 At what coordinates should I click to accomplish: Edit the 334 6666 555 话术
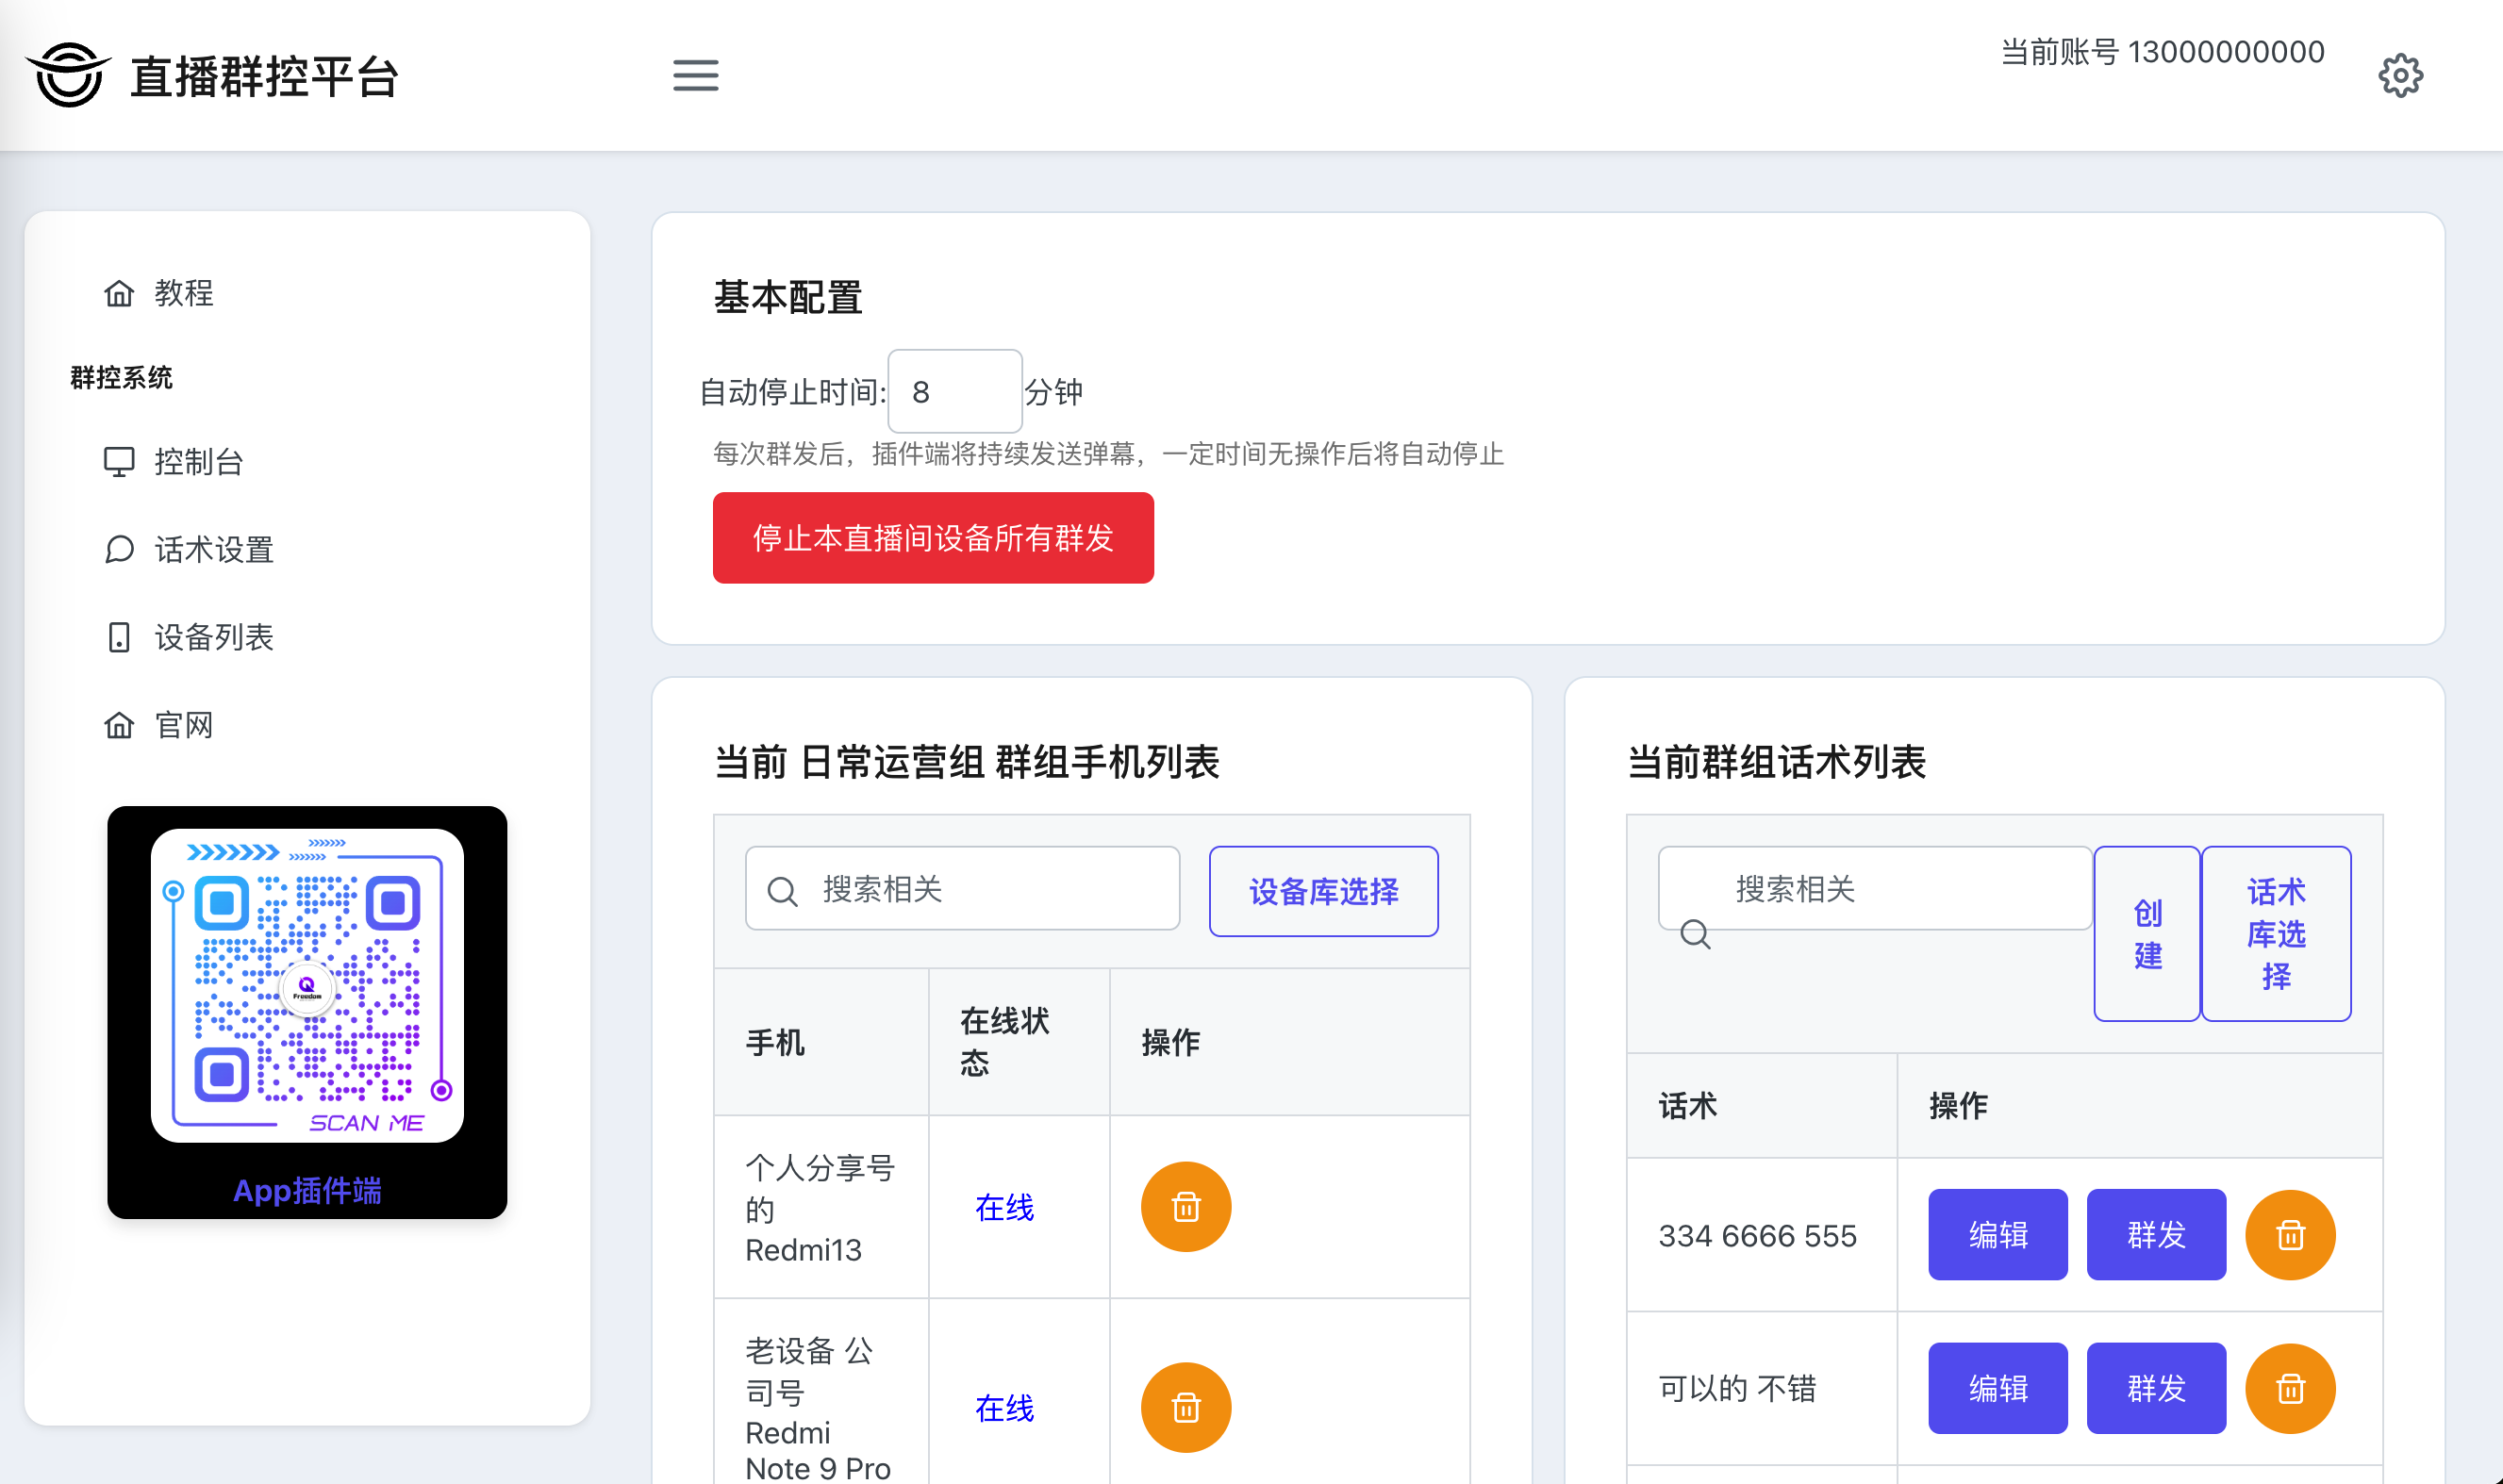pos(1998,1235)
